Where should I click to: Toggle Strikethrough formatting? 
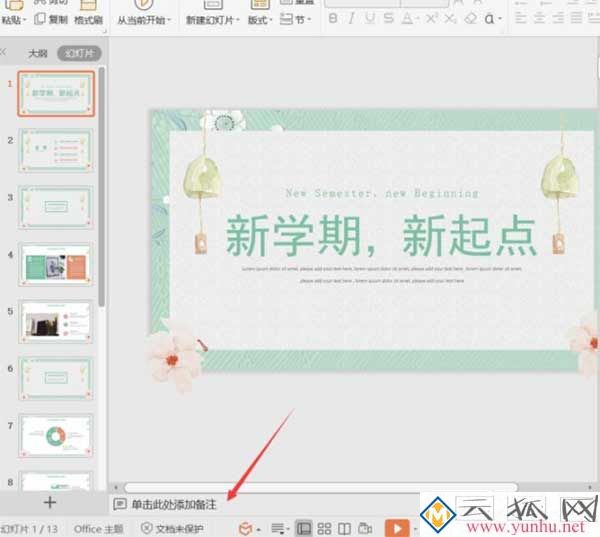click(x=388, y=18)
